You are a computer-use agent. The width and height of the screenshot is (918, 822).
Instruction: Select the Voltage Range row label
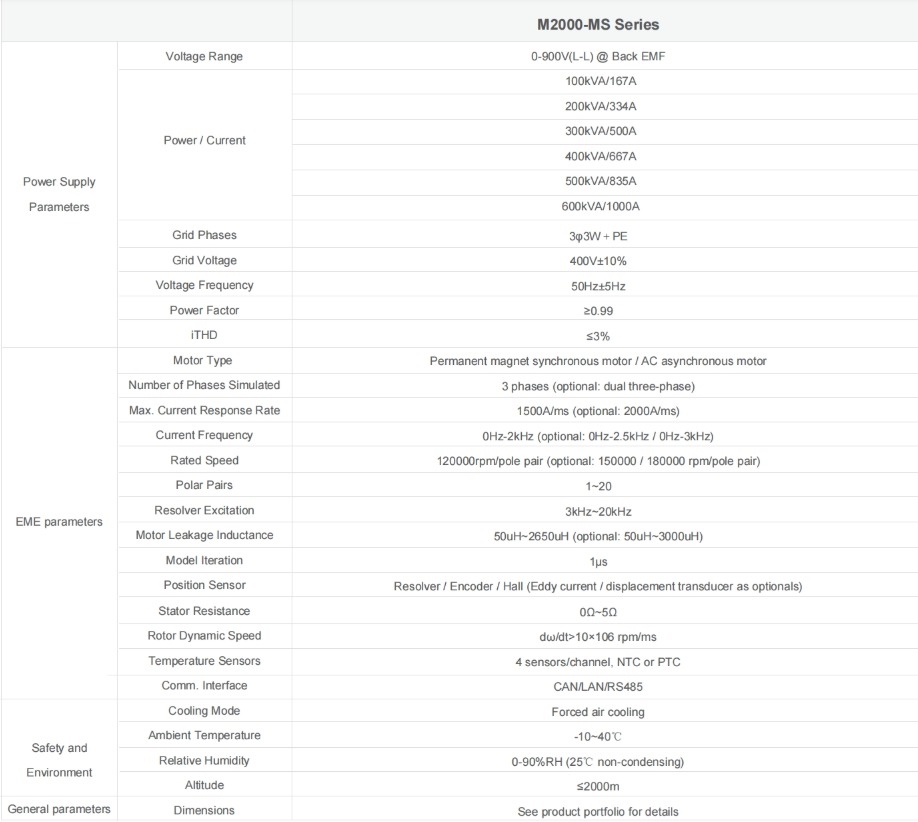click(x=204, y=56)
